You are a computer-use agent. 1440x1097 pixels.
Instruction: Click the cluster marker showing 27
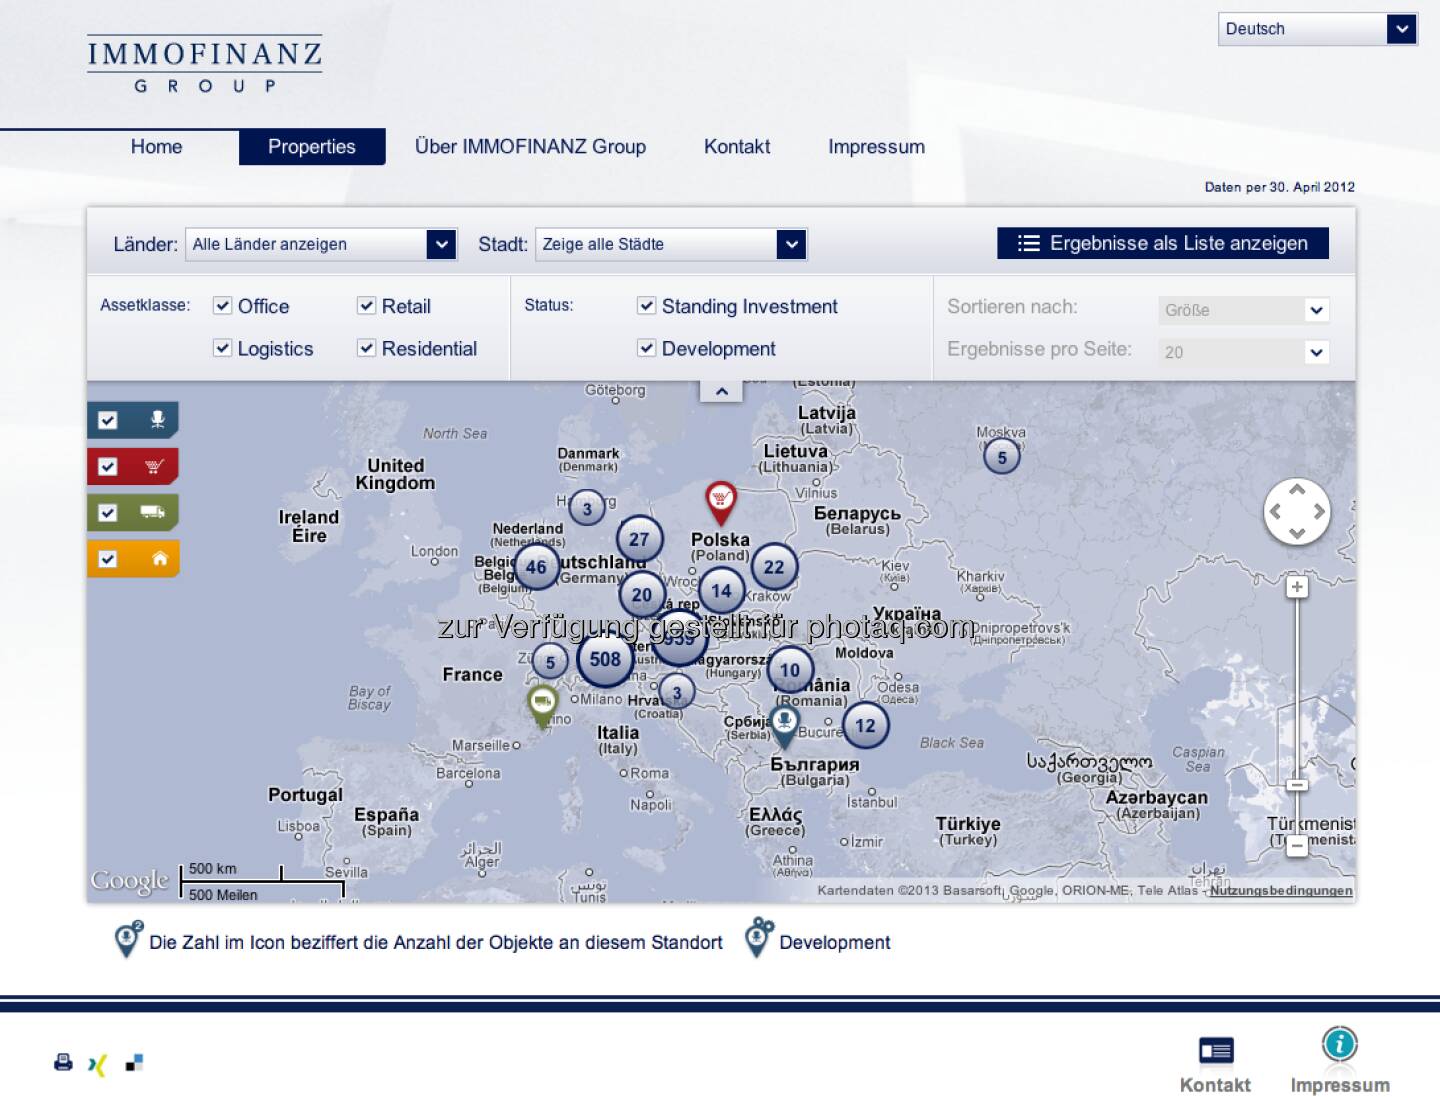[x=639, y=539]
